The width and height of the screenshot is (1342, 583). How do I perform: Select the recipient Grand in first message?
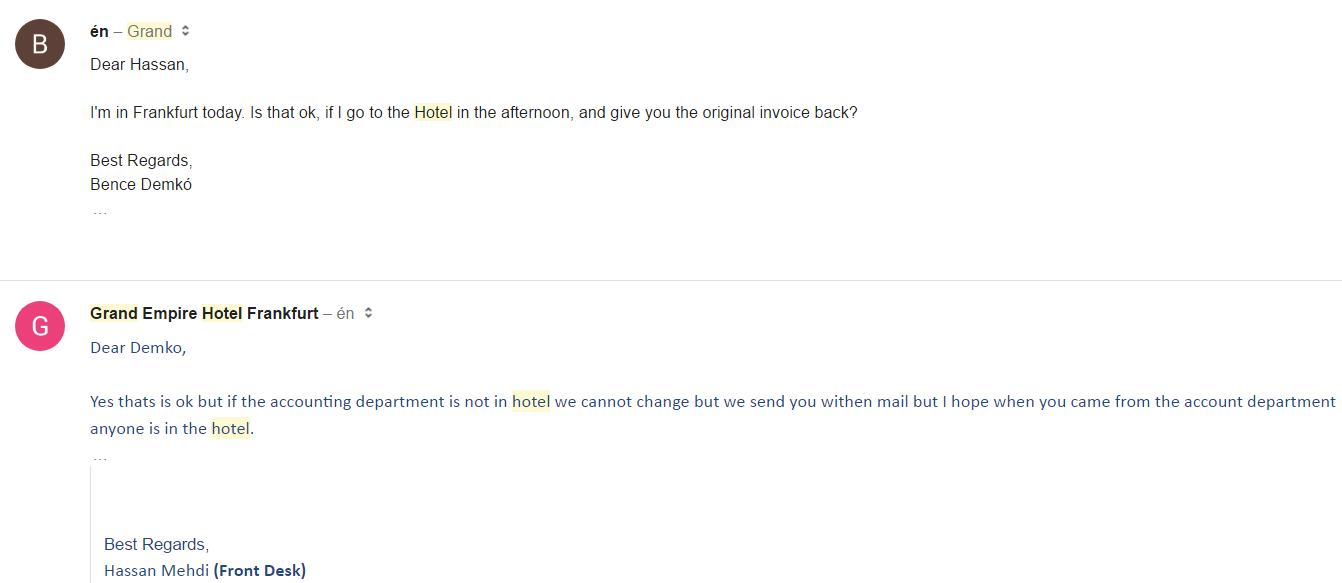[x=150, y=32]
